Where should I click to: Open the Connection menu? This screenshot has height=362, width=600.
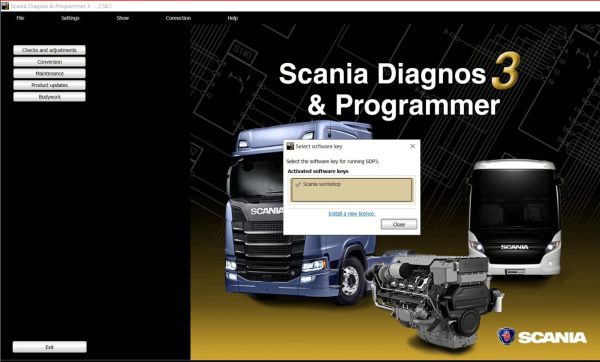pyautogui.click(x=178, y=18)
